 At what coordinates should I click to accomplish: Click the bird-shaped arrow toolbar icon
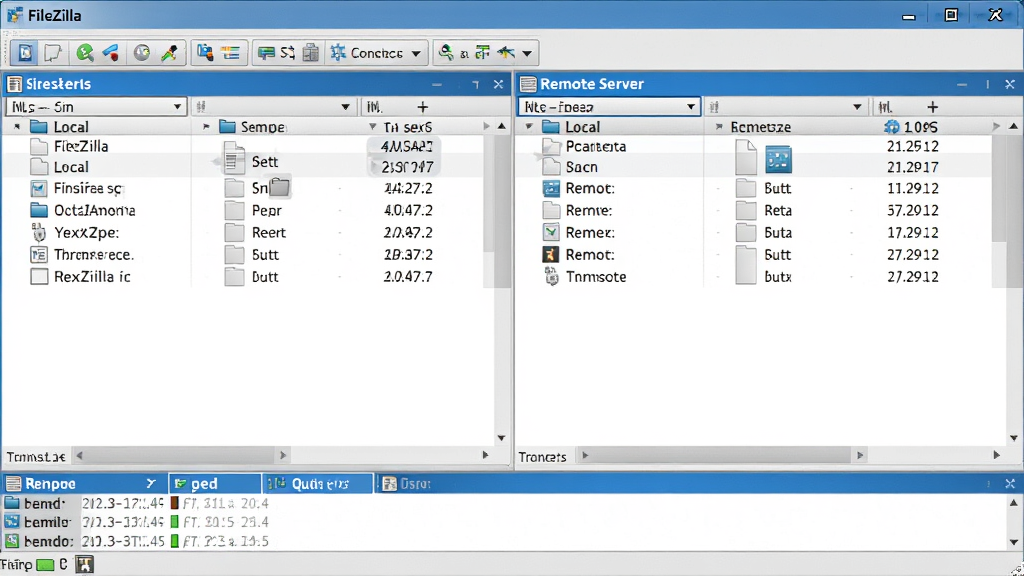pos(506,53)
